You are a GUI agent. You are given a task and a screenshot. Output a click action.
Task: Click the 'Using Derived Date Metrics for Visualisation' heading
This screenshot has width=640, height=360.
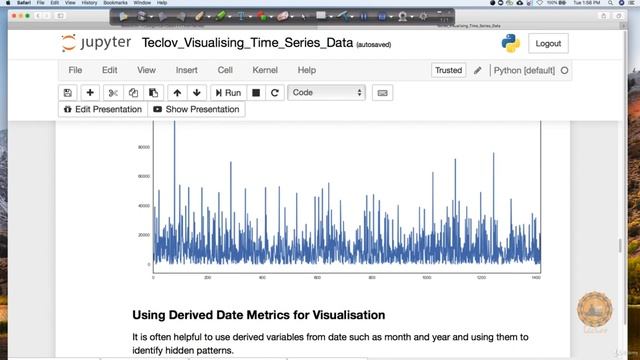pyautogui.click(x=258, y=315)
